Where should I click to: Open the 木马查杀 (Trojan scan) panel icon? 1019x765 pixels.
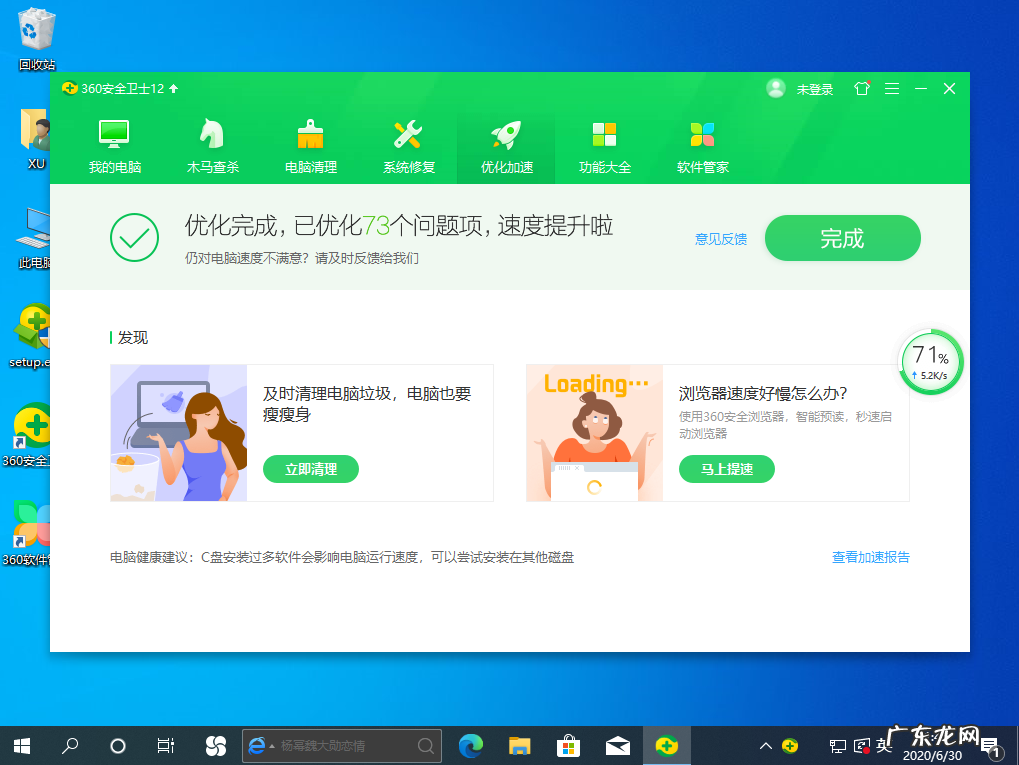[209, 141]
